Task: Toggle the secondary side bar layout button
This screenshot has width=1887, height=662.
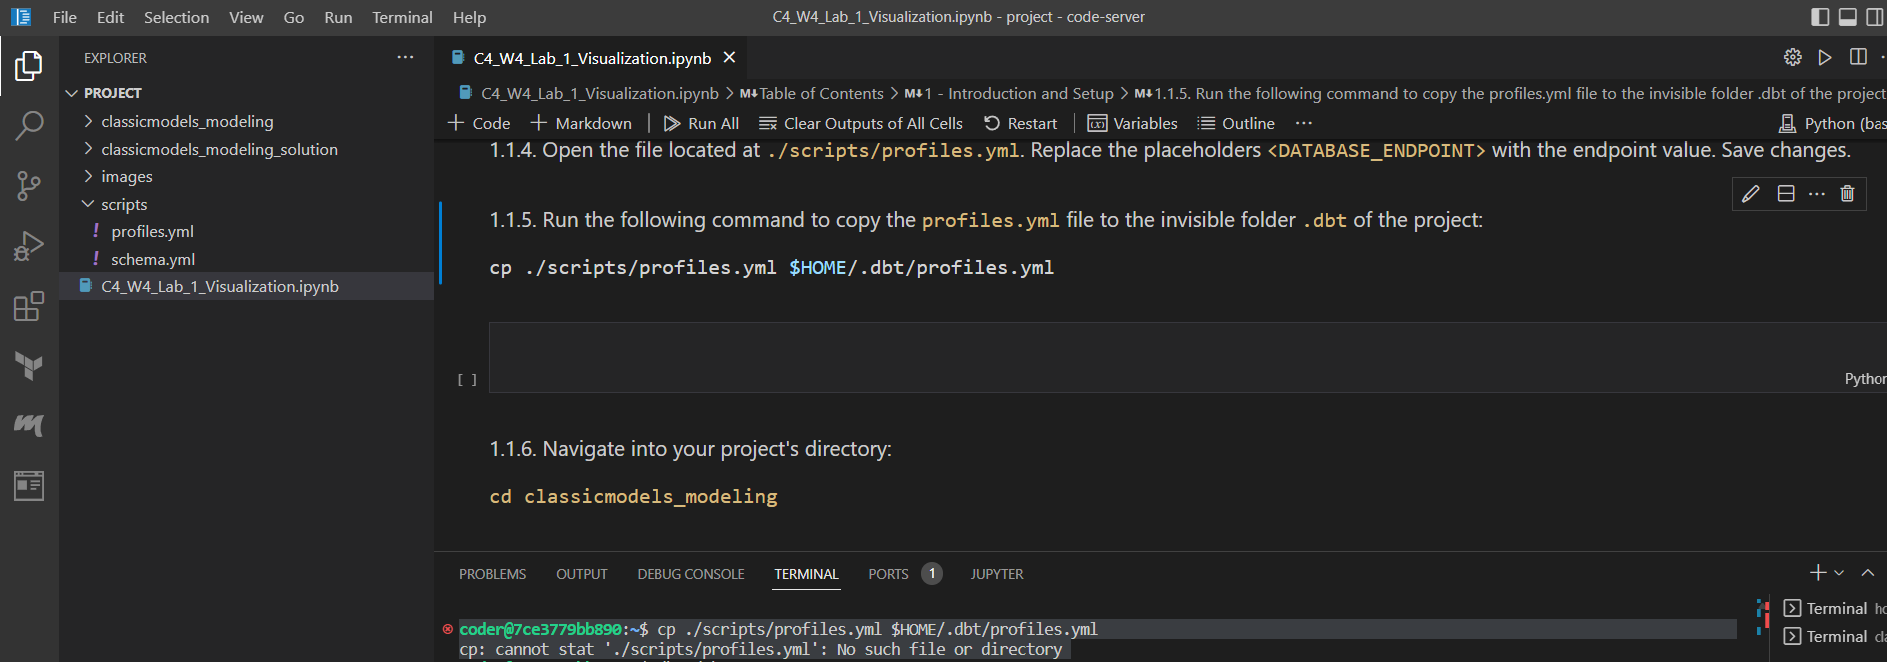Action: tap(1875, 17)
